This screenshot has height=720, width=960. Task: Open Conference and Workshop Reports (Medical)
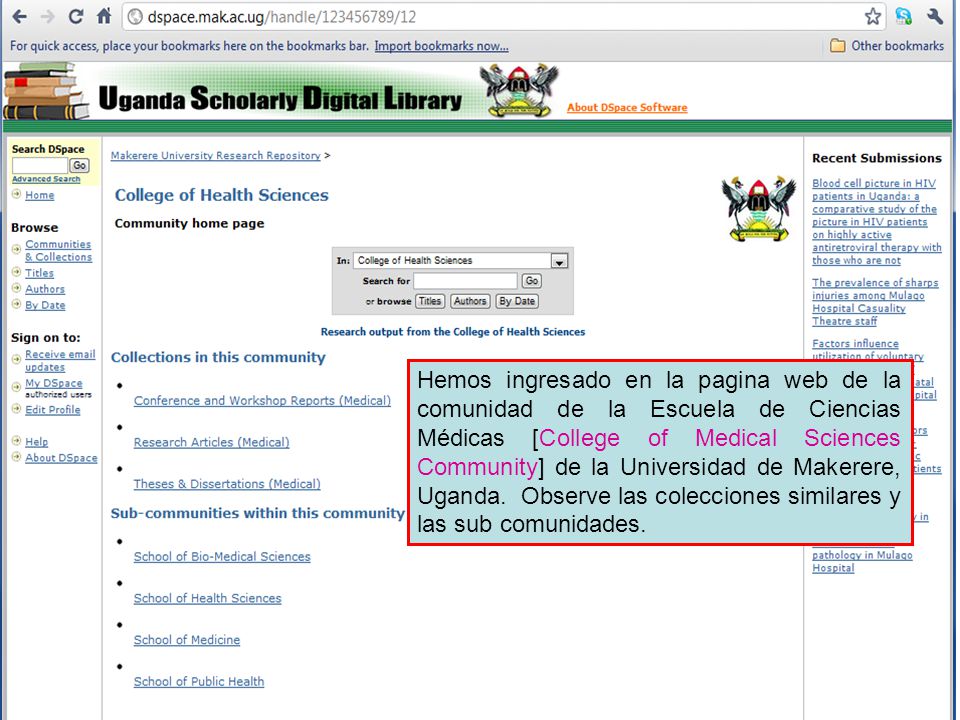[262, 400]
